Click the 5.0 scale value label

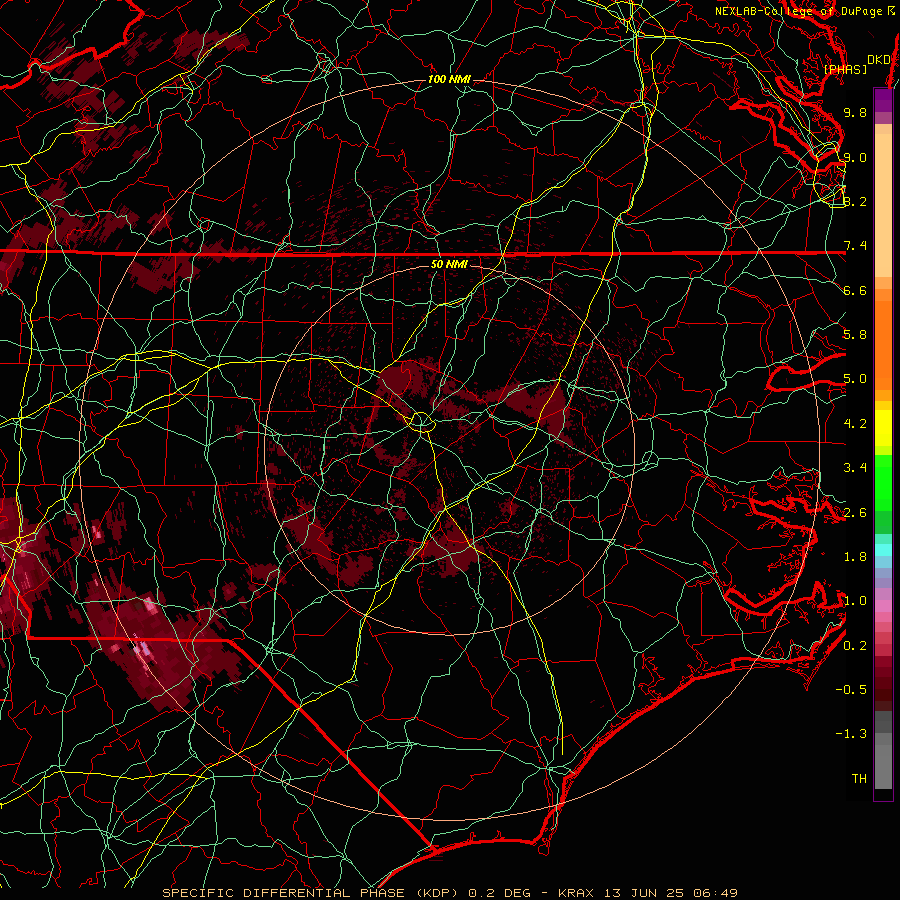[x=855, y=379]
